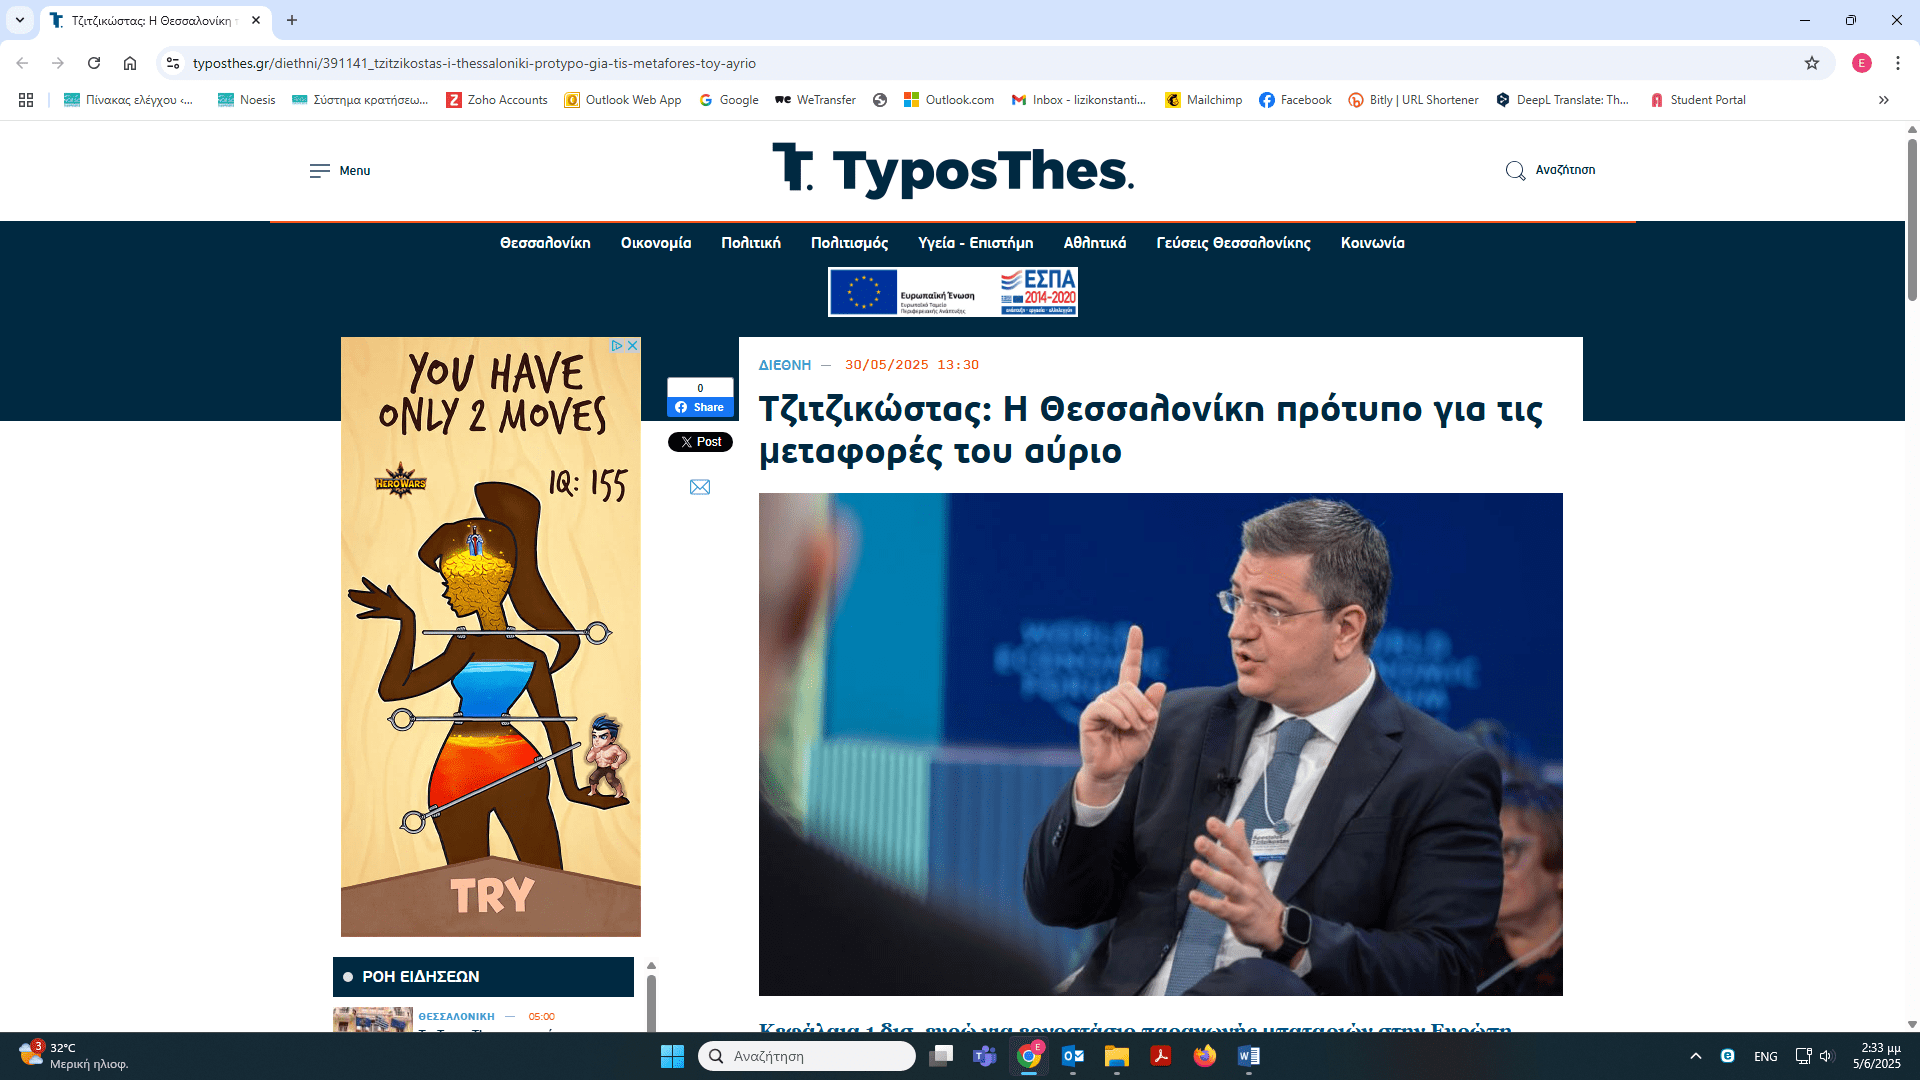This screenshot has height=1080, width=1920.
Task: Open the Αθλητικά section
Action: tap(1095, 243)
